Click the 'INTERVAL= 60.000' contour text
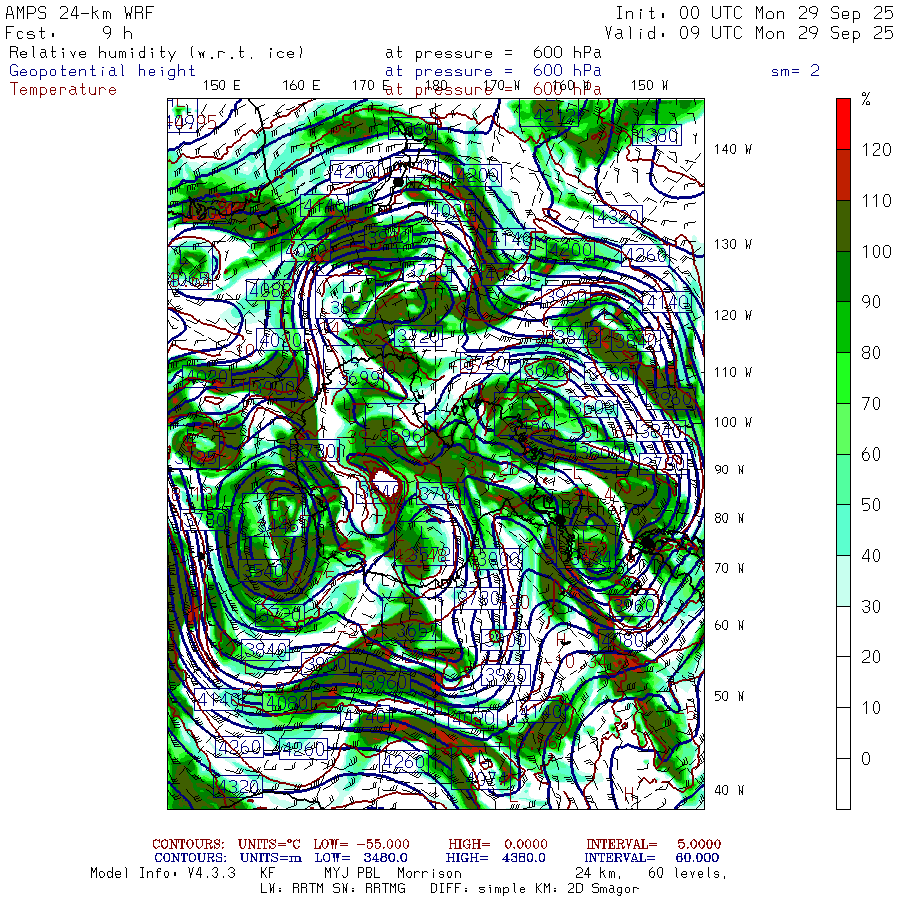900x900 pixels. pyautogui.click(x=653, y=858)
